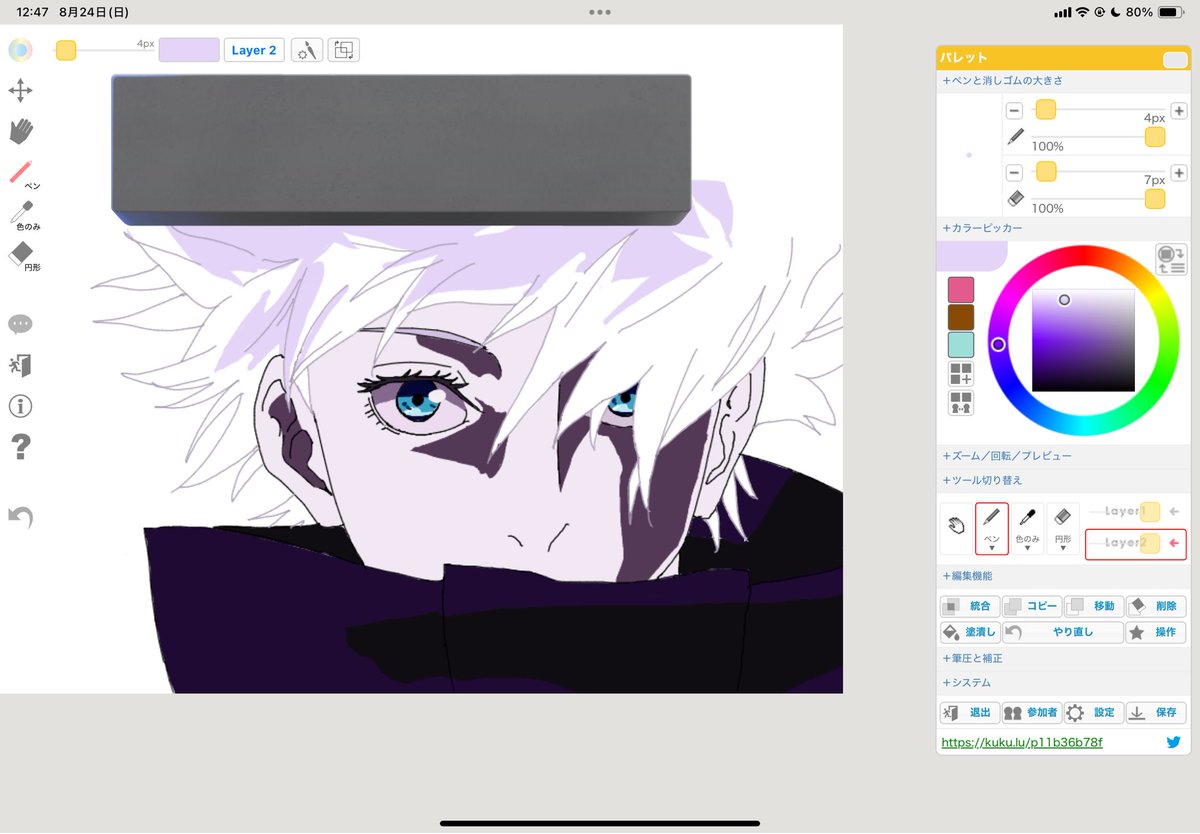
Task: Select the 円形 eraser in the left sidebar
Action: 24,257
